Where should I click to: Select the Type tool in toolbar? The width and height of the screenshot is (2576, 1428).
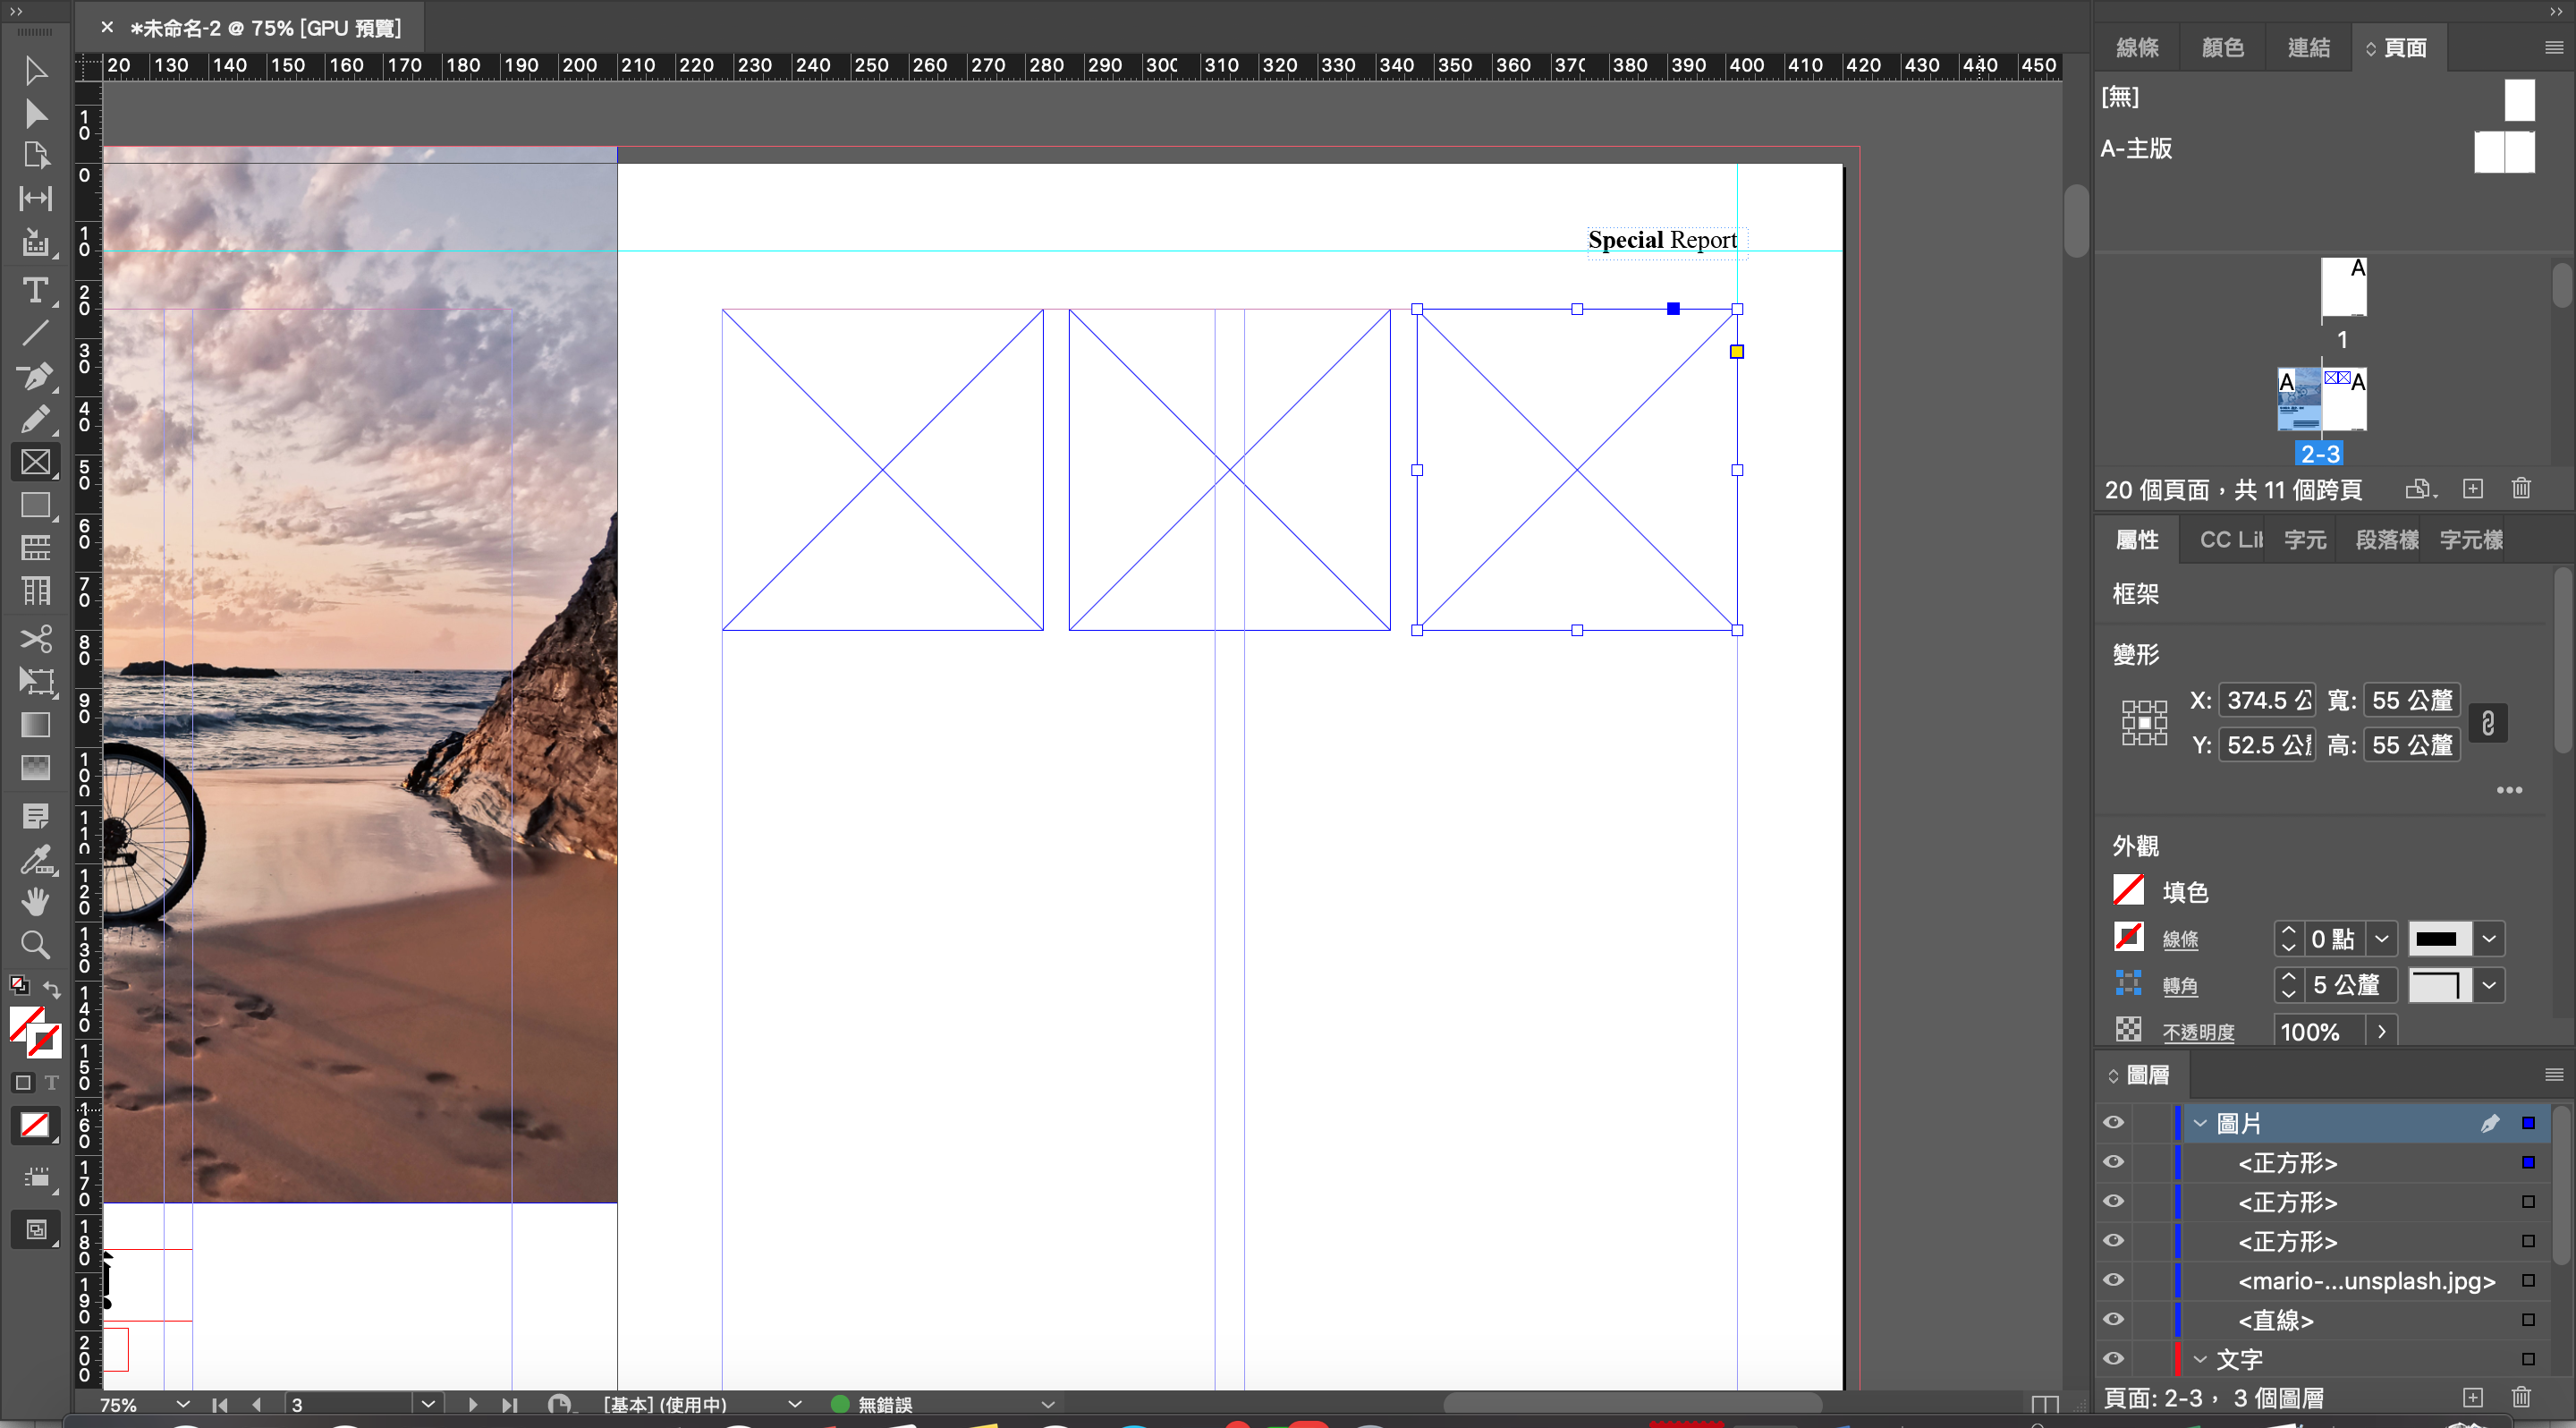[35, 291]
